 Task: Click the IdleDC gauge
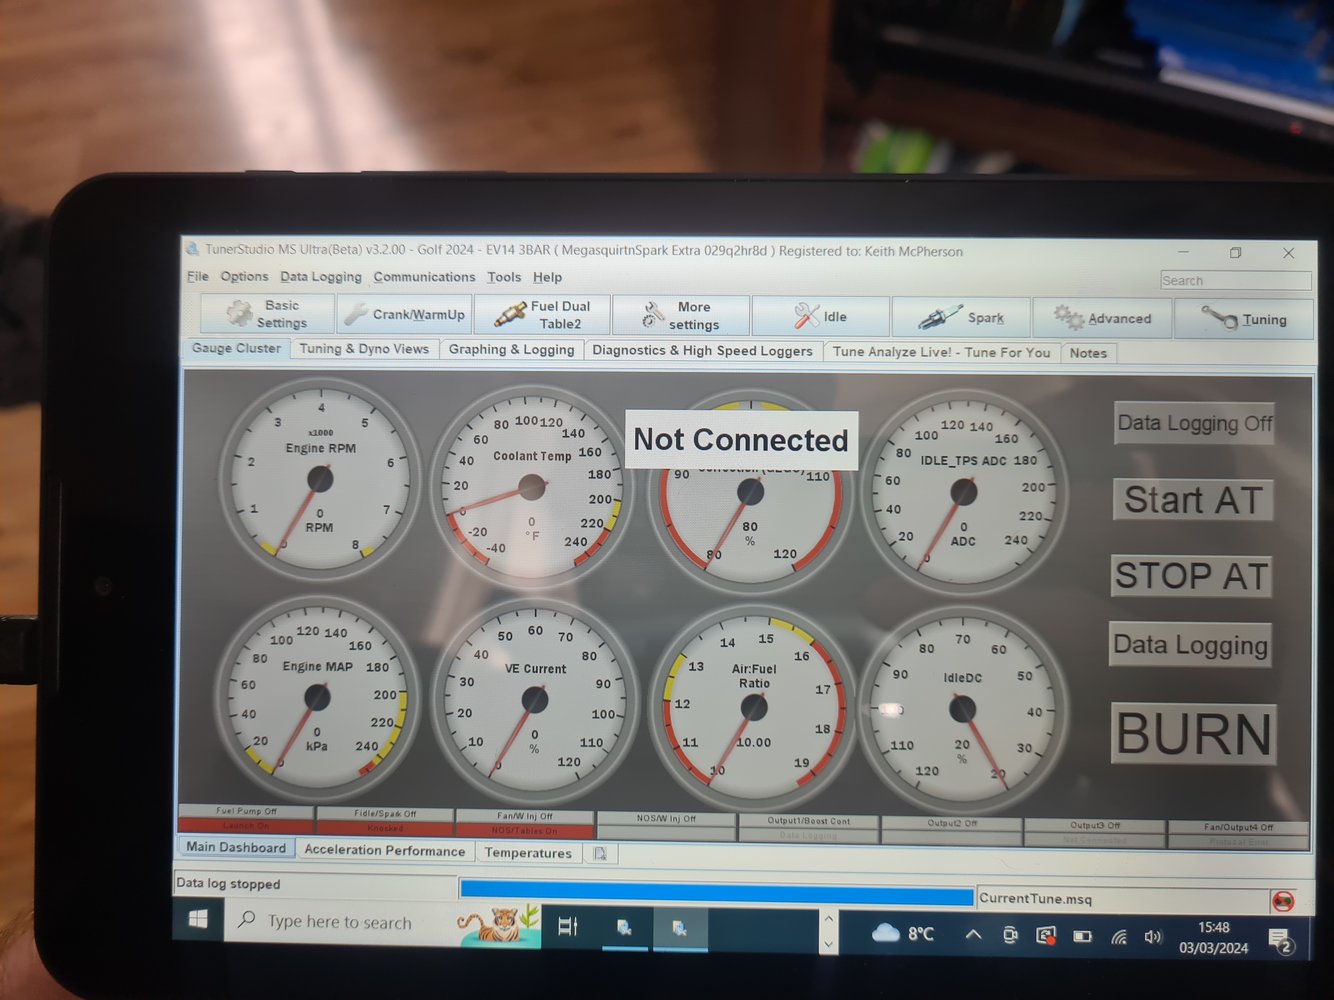click(962, 709)
